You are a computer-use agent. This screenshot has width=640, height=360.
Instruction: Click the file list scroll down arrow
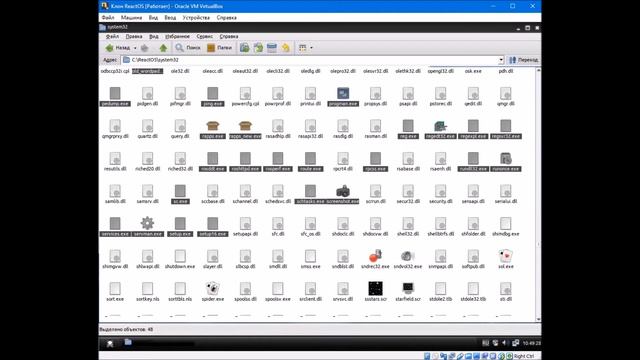(538, 319)
